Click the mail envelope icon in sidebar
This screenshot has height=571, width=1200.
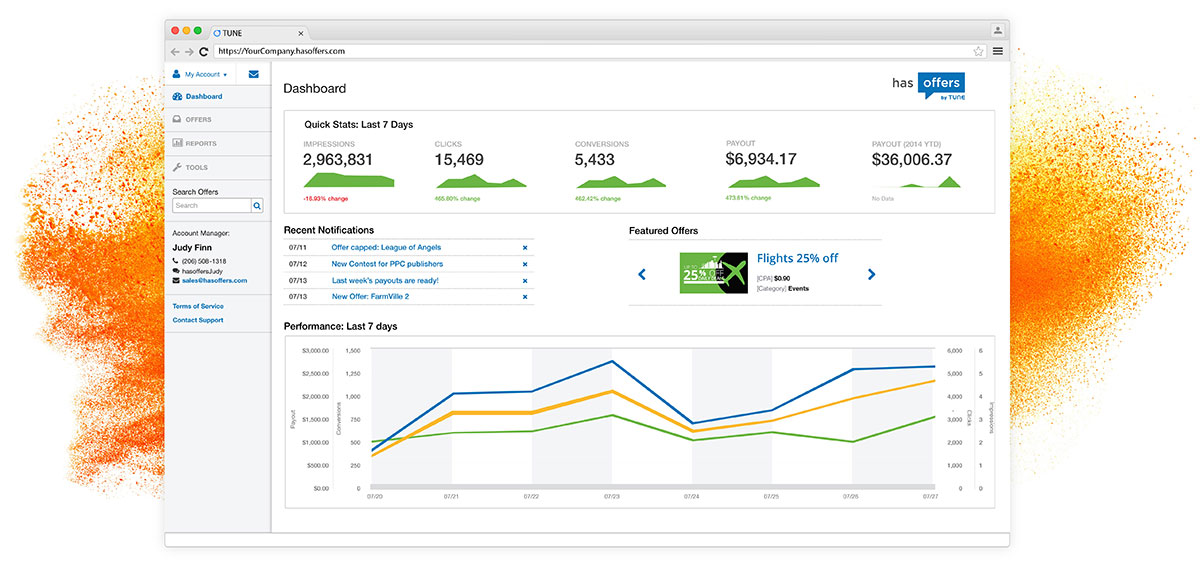coord(253,74)
